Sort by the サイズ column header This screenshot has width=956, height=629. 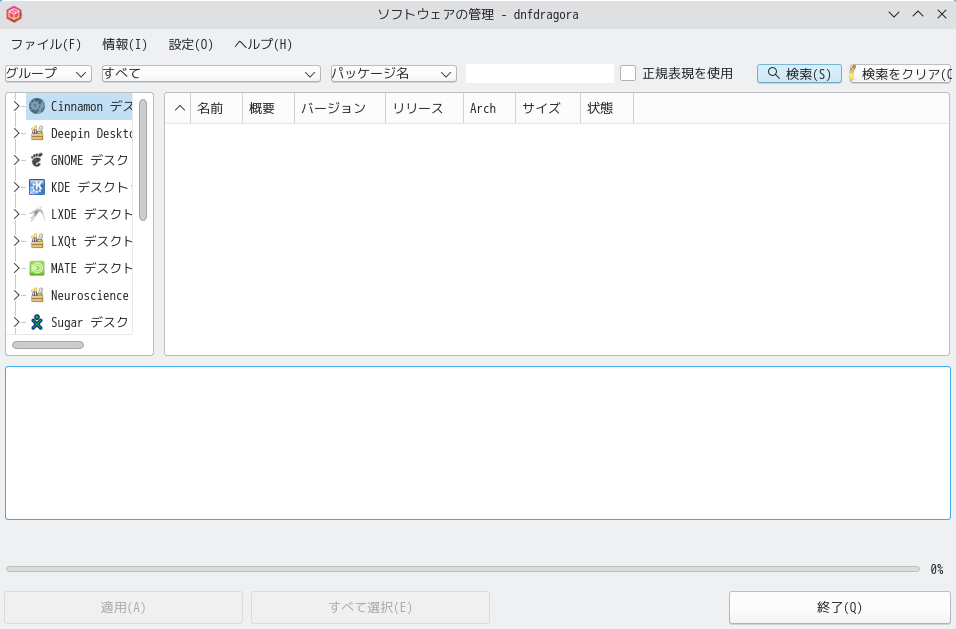click(548, 108)
